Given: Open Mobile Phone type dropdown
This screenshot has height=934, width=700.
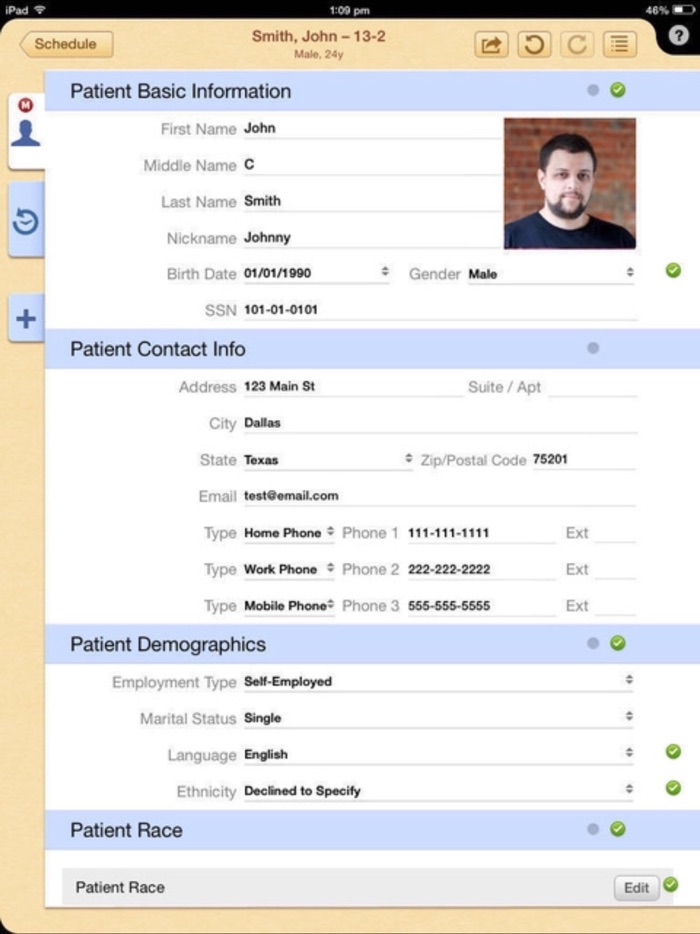Looking at the screenshot, I should (x=289, y=606).
